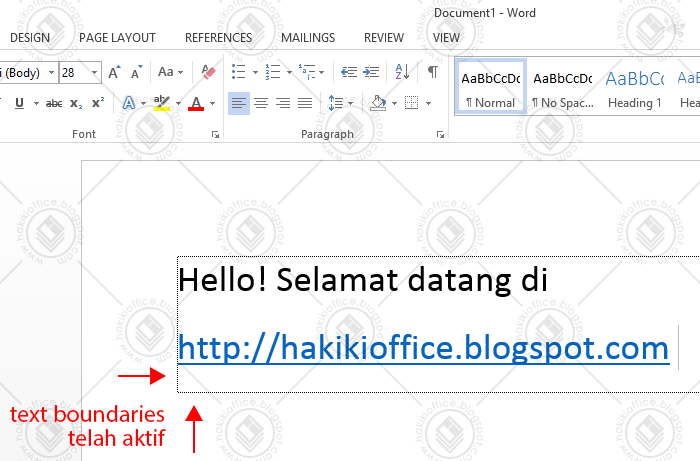Open the font size dropdown
700x461 pixels.
pyautogui.click(x=95, y=72)
